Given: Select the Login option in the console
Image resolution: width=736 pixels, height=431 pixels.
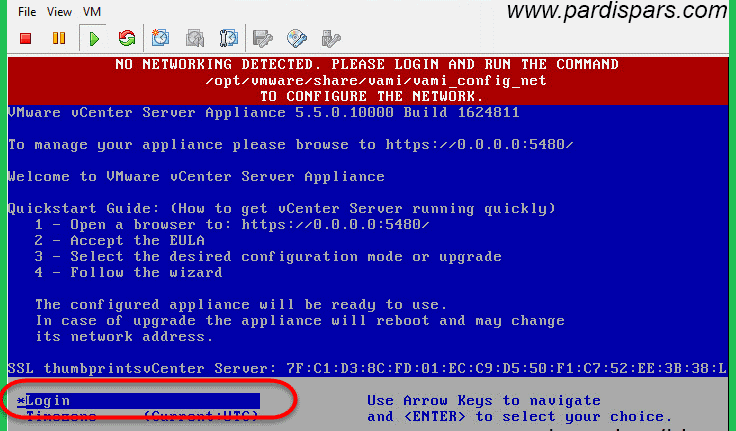Looking at the screenshot, I should click(x=138, y=400).
